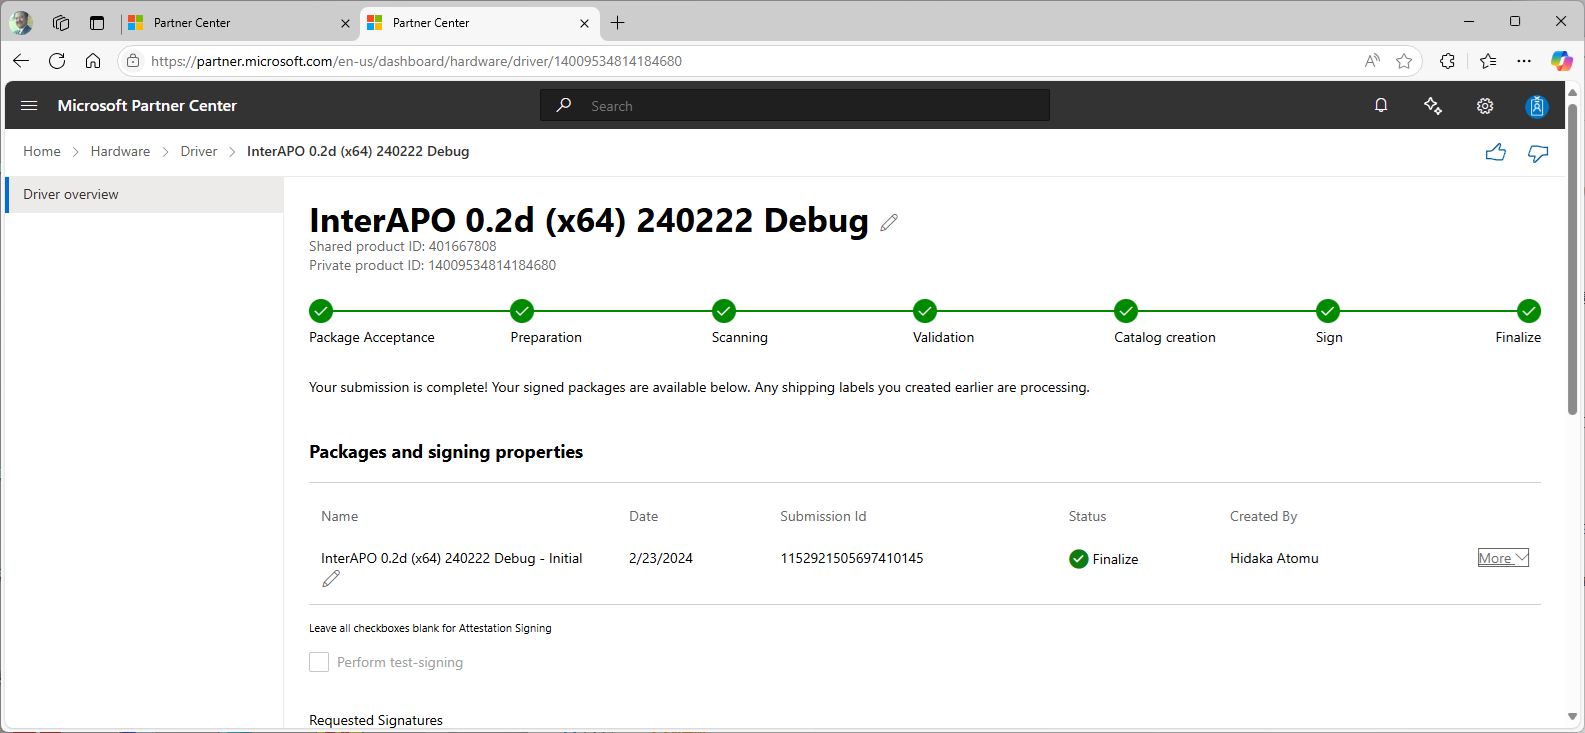
Task: Open the user account avatar
Action: [x=1537, y=106]
